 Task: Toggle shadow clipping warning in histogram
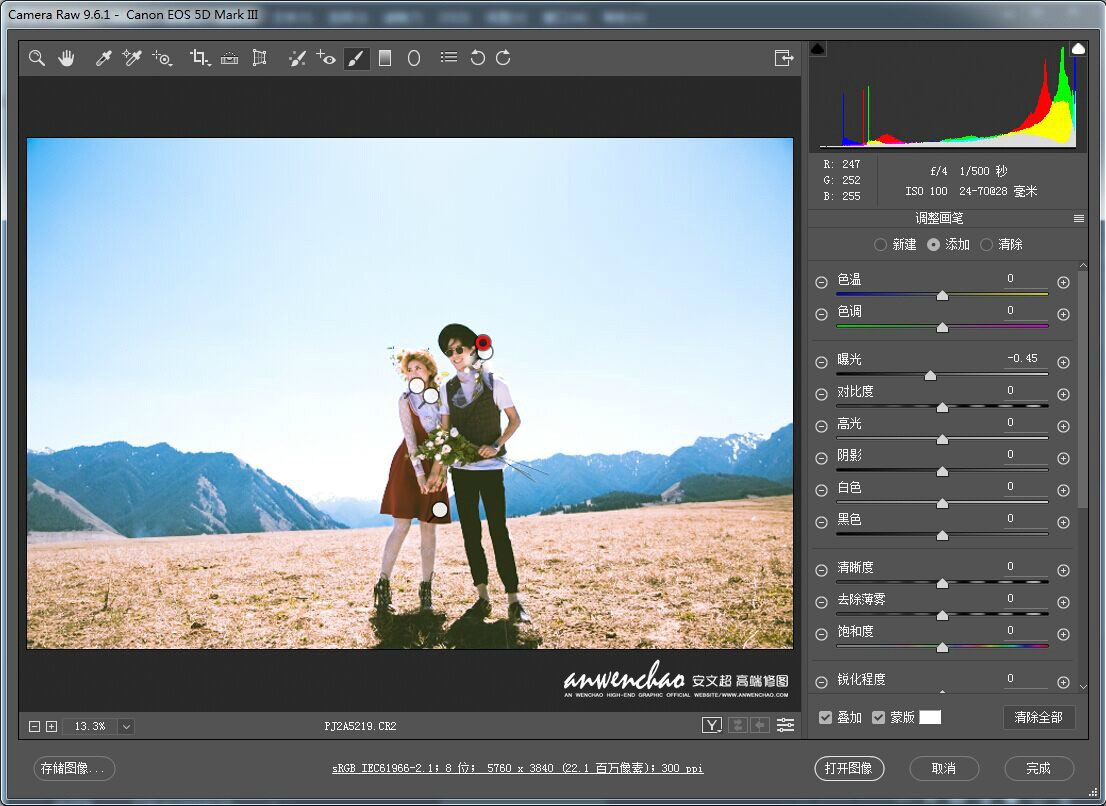tap(818, 49)
